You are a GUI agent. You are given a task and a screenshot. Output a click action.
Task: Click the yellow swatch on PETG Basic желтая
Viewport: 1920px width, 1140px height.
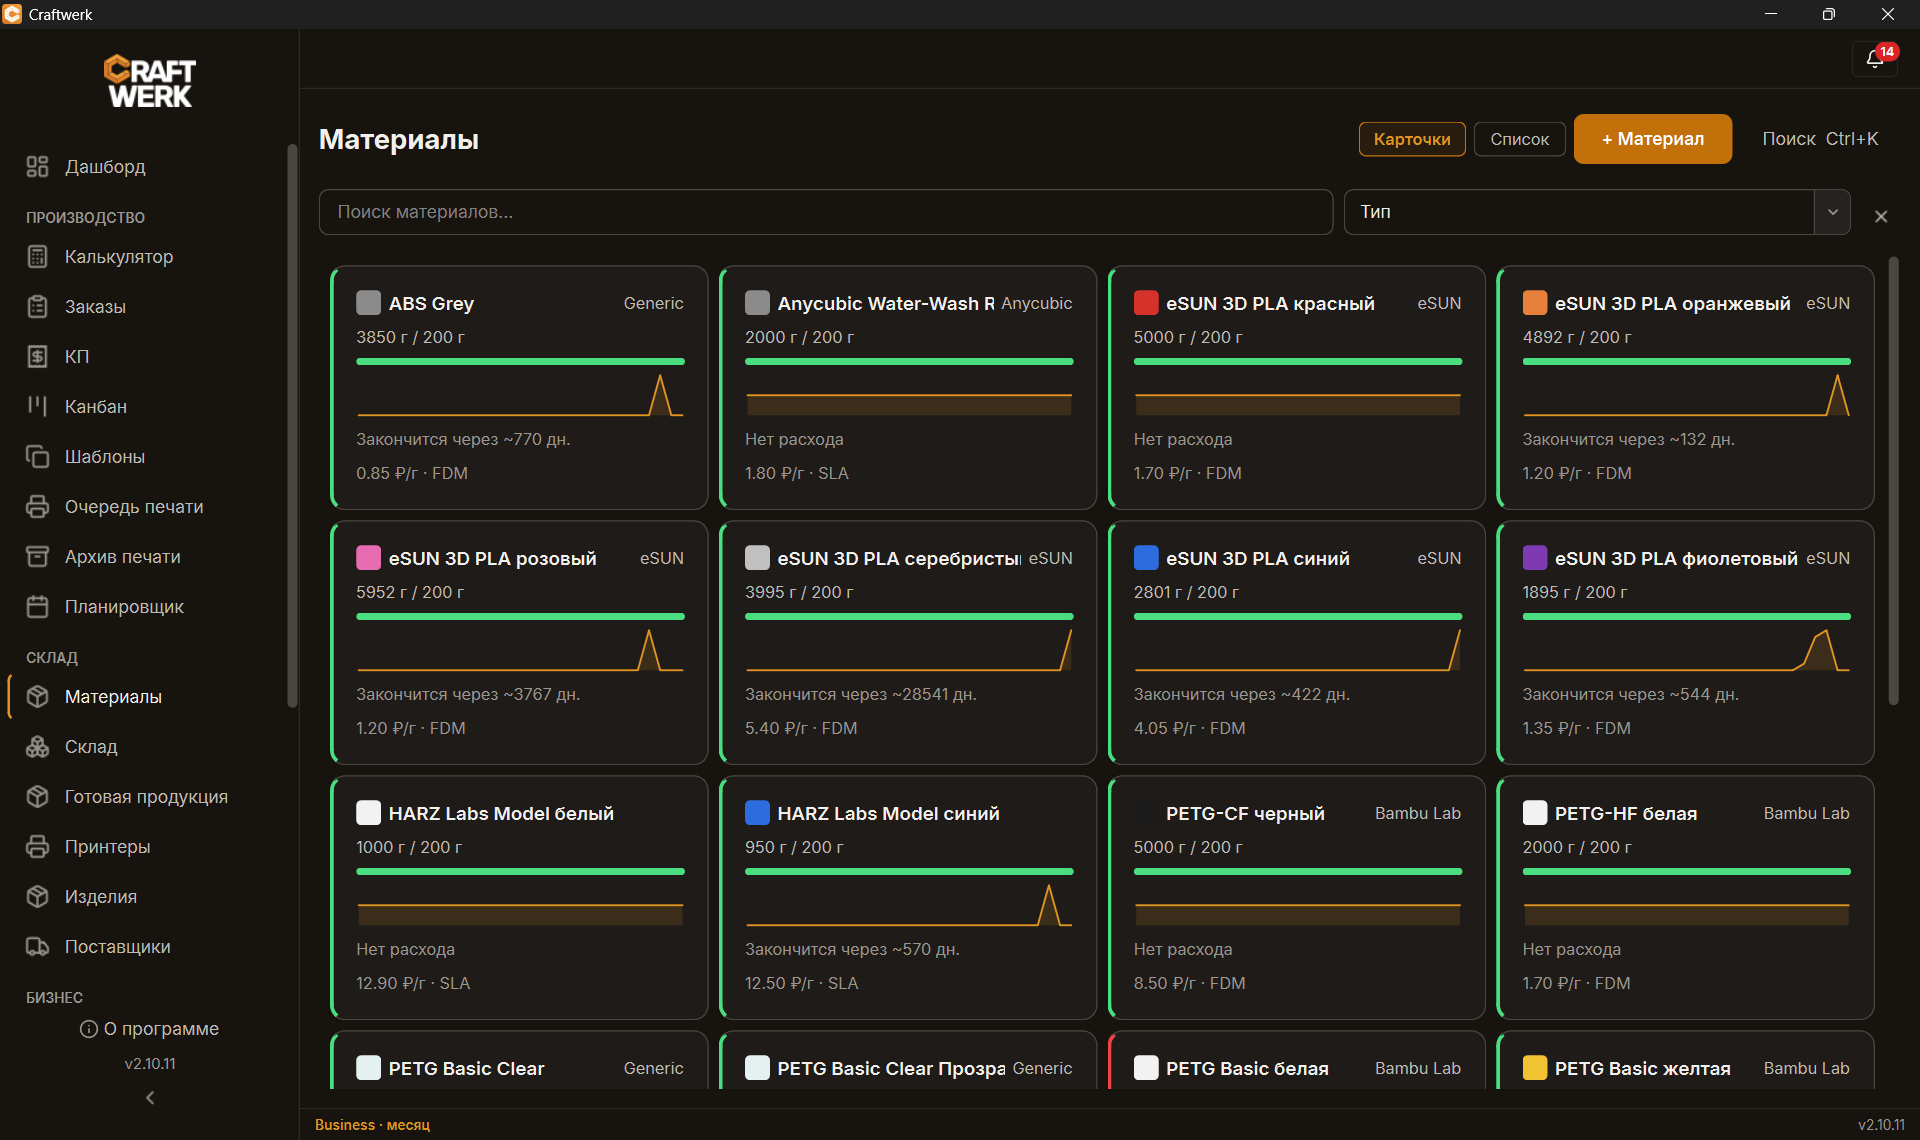pos(1535,1068)
